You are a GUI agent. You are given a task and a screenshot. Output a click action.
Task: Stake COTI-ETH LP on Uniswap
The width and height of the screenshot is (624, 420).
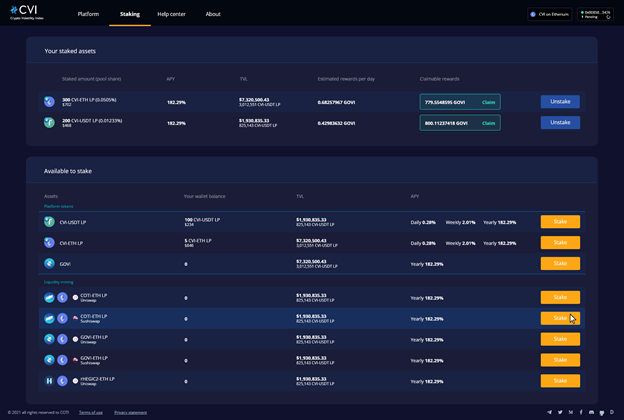(560, 297)
